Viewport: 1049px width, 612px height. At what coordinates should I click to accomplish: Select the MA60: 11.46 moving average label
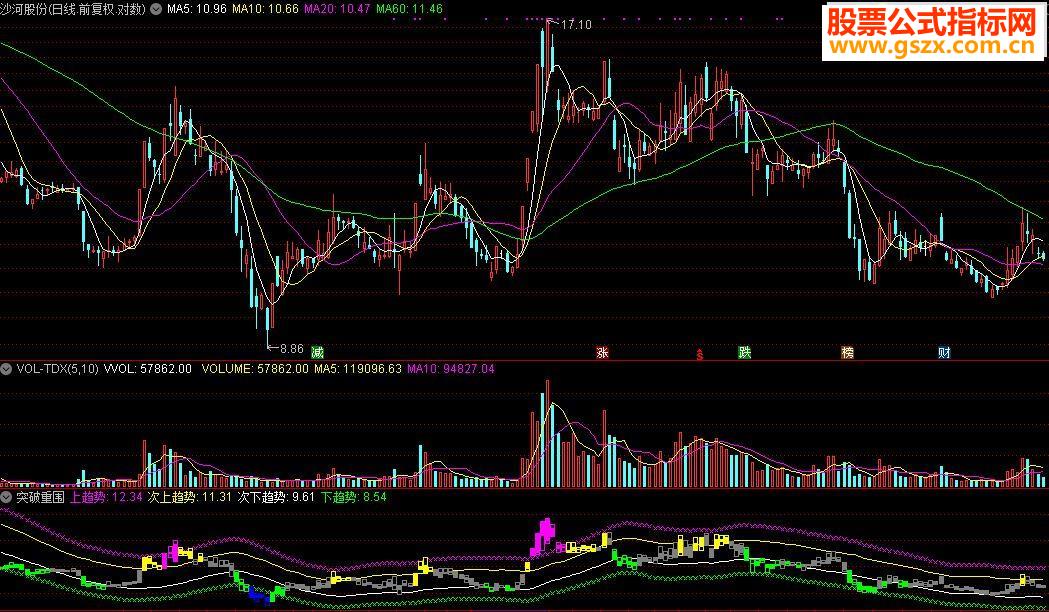[409, 9]
